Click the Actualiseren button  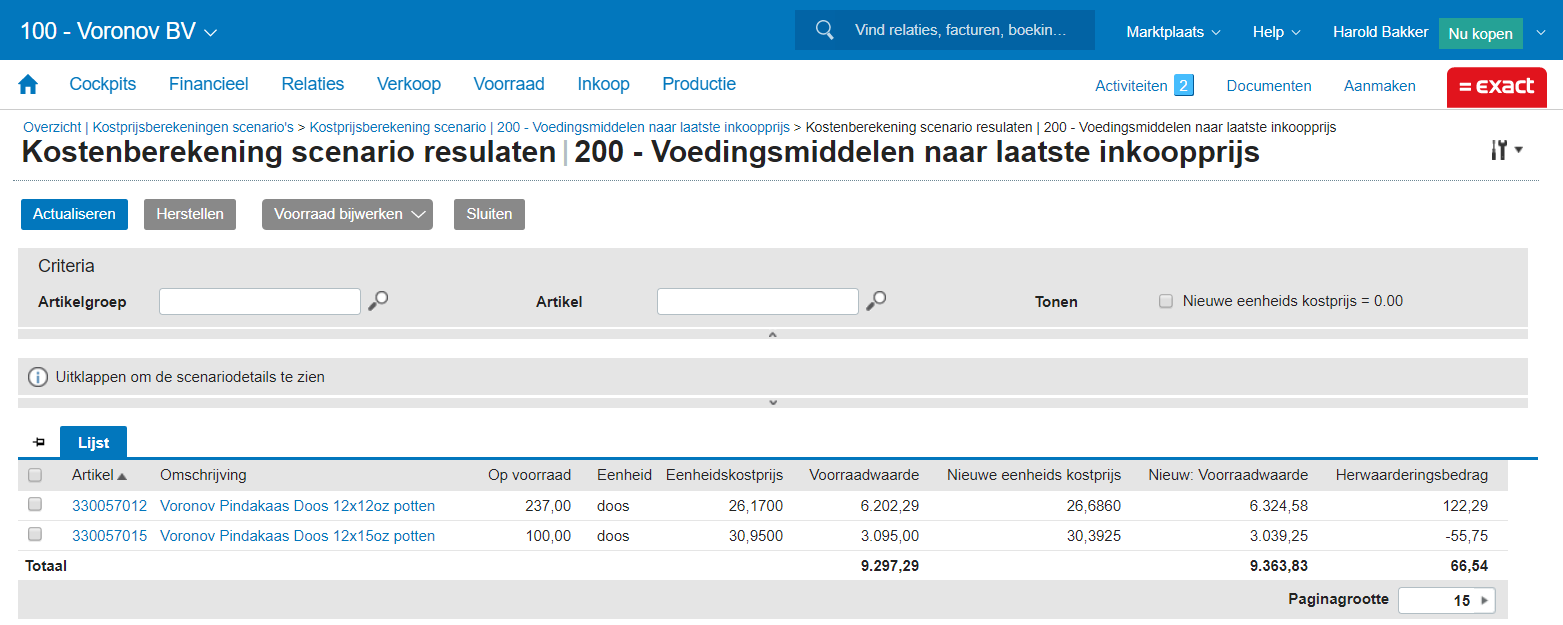coord(74,214)
